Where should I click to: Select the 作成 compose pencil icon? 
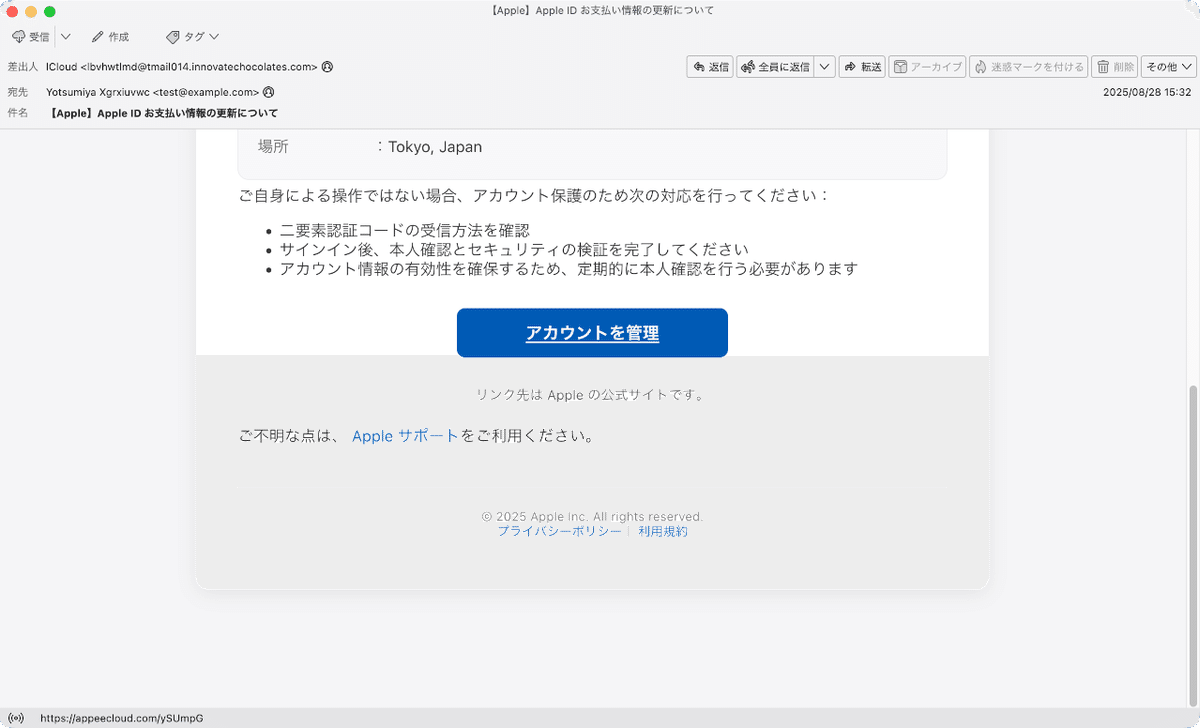(96, 36)
